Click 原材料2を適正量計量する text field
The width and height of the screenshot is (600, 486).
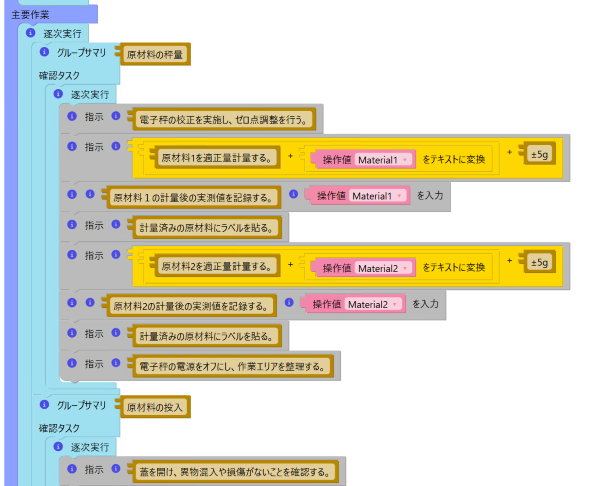point(215,267)
